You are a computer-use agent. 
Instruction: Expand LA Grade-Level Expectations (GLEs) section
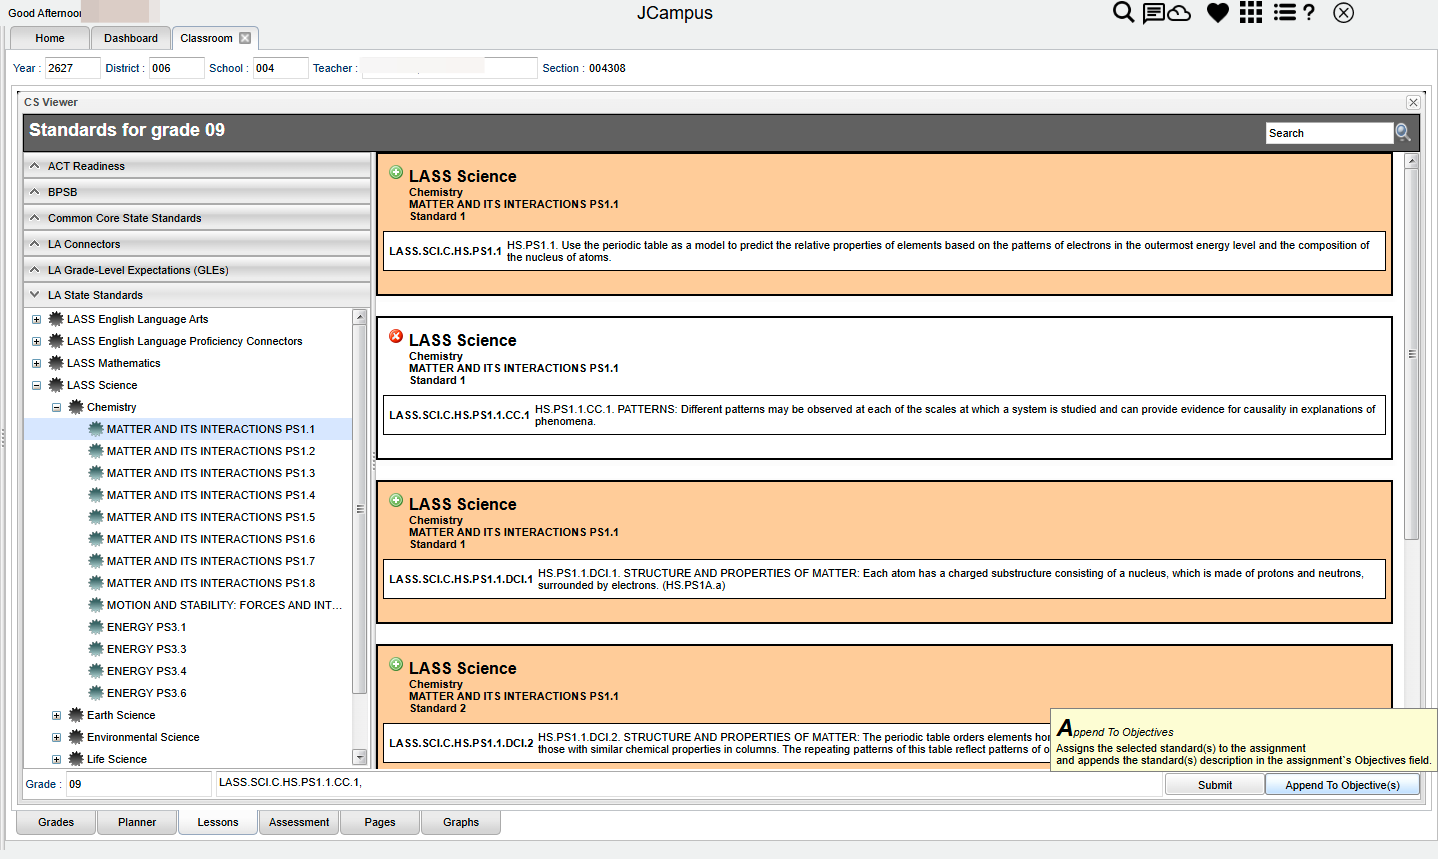(197, 270)
